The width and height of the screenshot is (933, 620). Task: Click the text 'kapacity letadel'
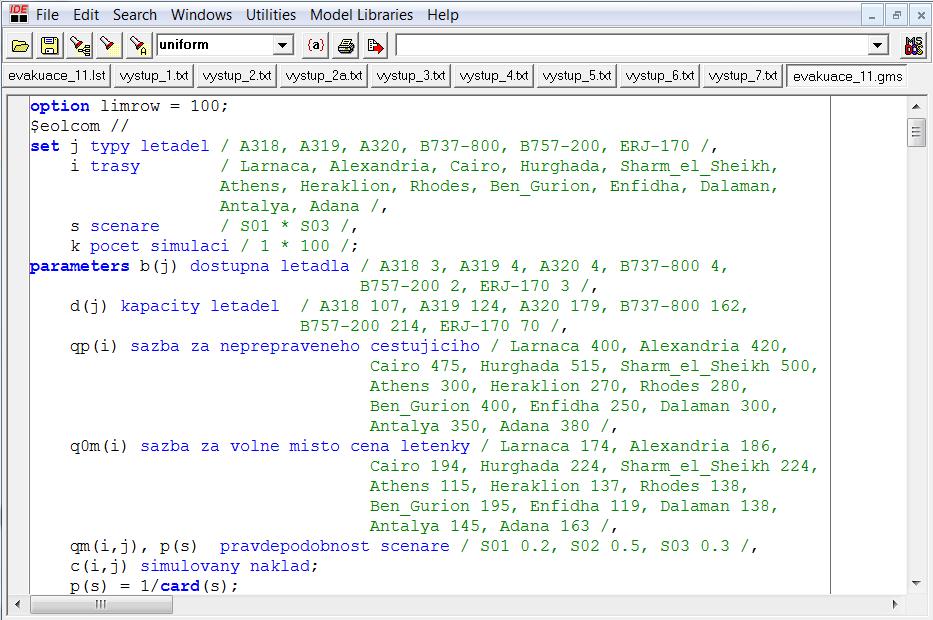pyautogui.click(x=199, y=306)
